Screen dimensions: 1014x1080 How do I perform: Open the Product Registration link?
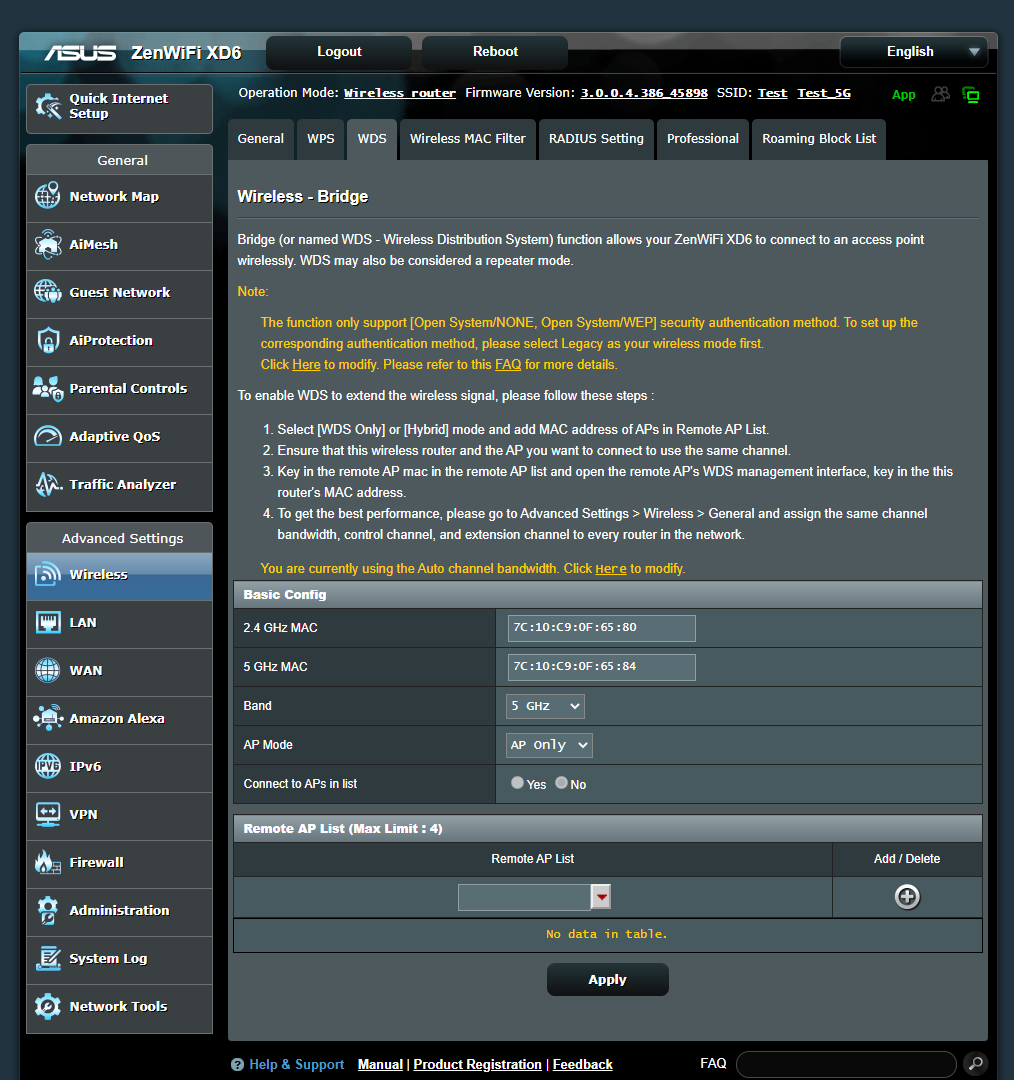[477, 1064]
